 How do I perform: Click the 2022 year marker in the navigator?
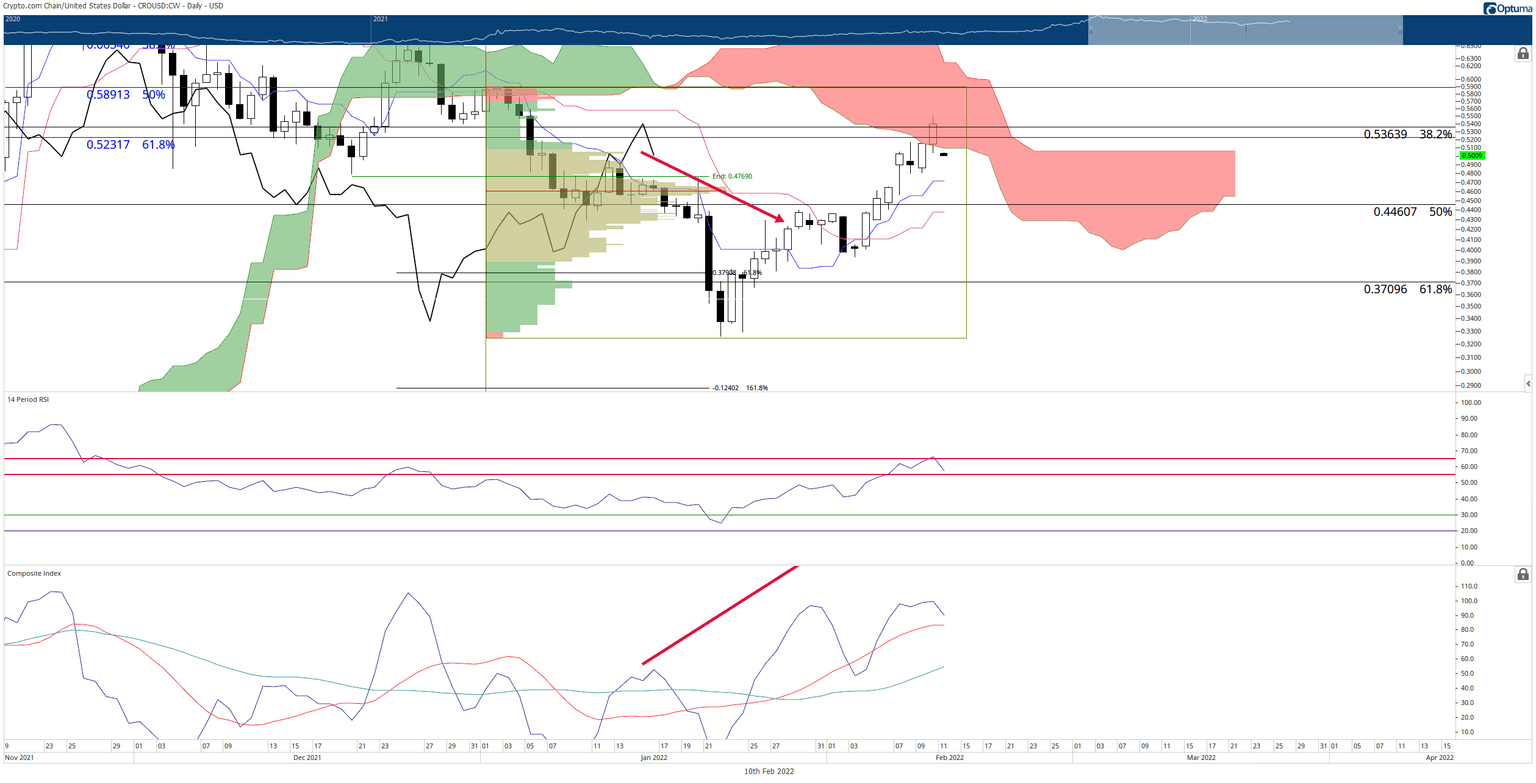pyautogui.click(x=1200, y=19)
